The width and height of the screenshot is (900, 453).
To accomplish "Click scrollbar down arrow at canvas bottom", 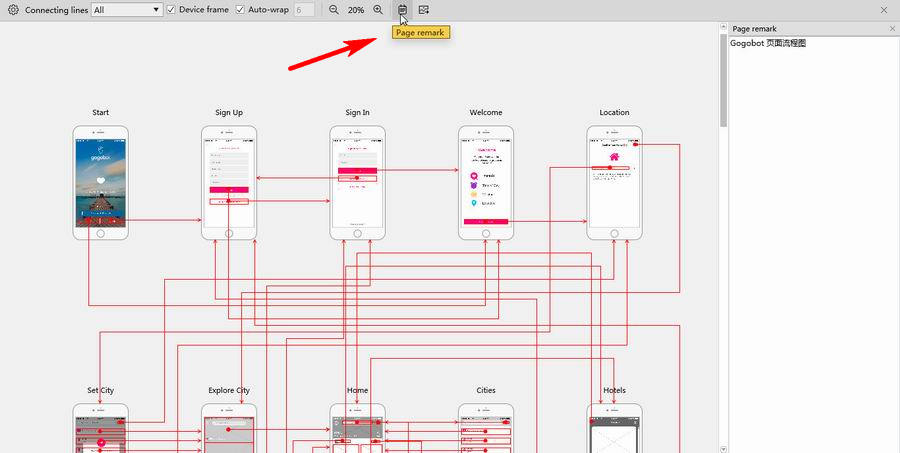I will pyautogui.click(x=723, y=449).
